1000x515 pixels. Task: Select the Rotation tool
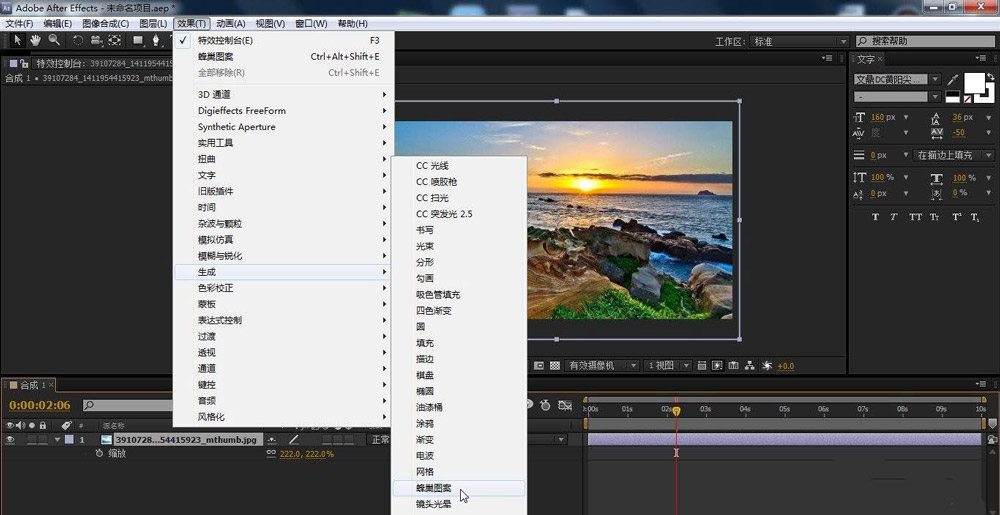click(78, 41)
